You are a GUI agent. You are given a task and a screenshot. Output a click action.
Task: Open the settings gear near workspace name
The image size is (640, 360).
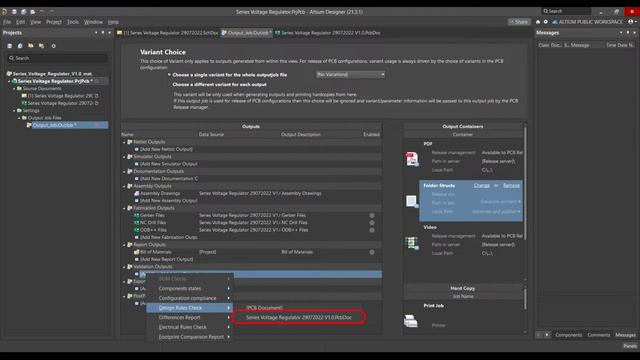point(546,22)
